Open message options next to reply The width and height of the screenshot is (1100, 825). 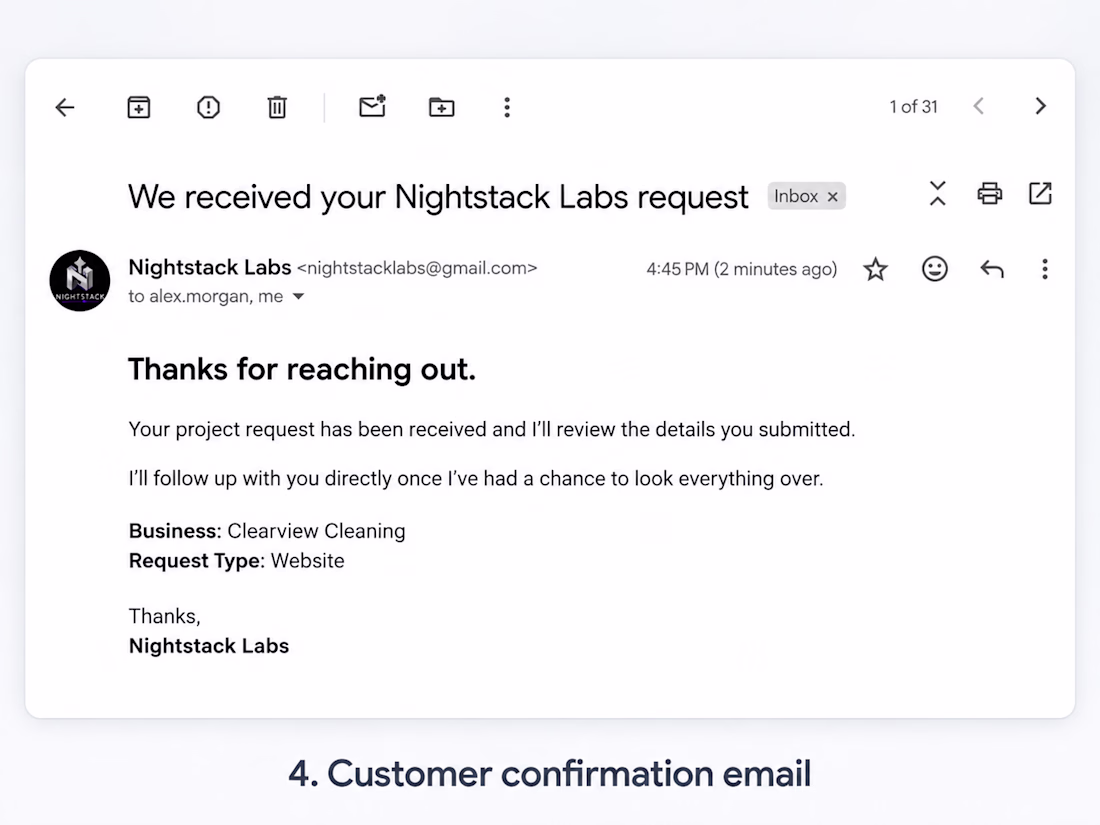click(1045, 269)
